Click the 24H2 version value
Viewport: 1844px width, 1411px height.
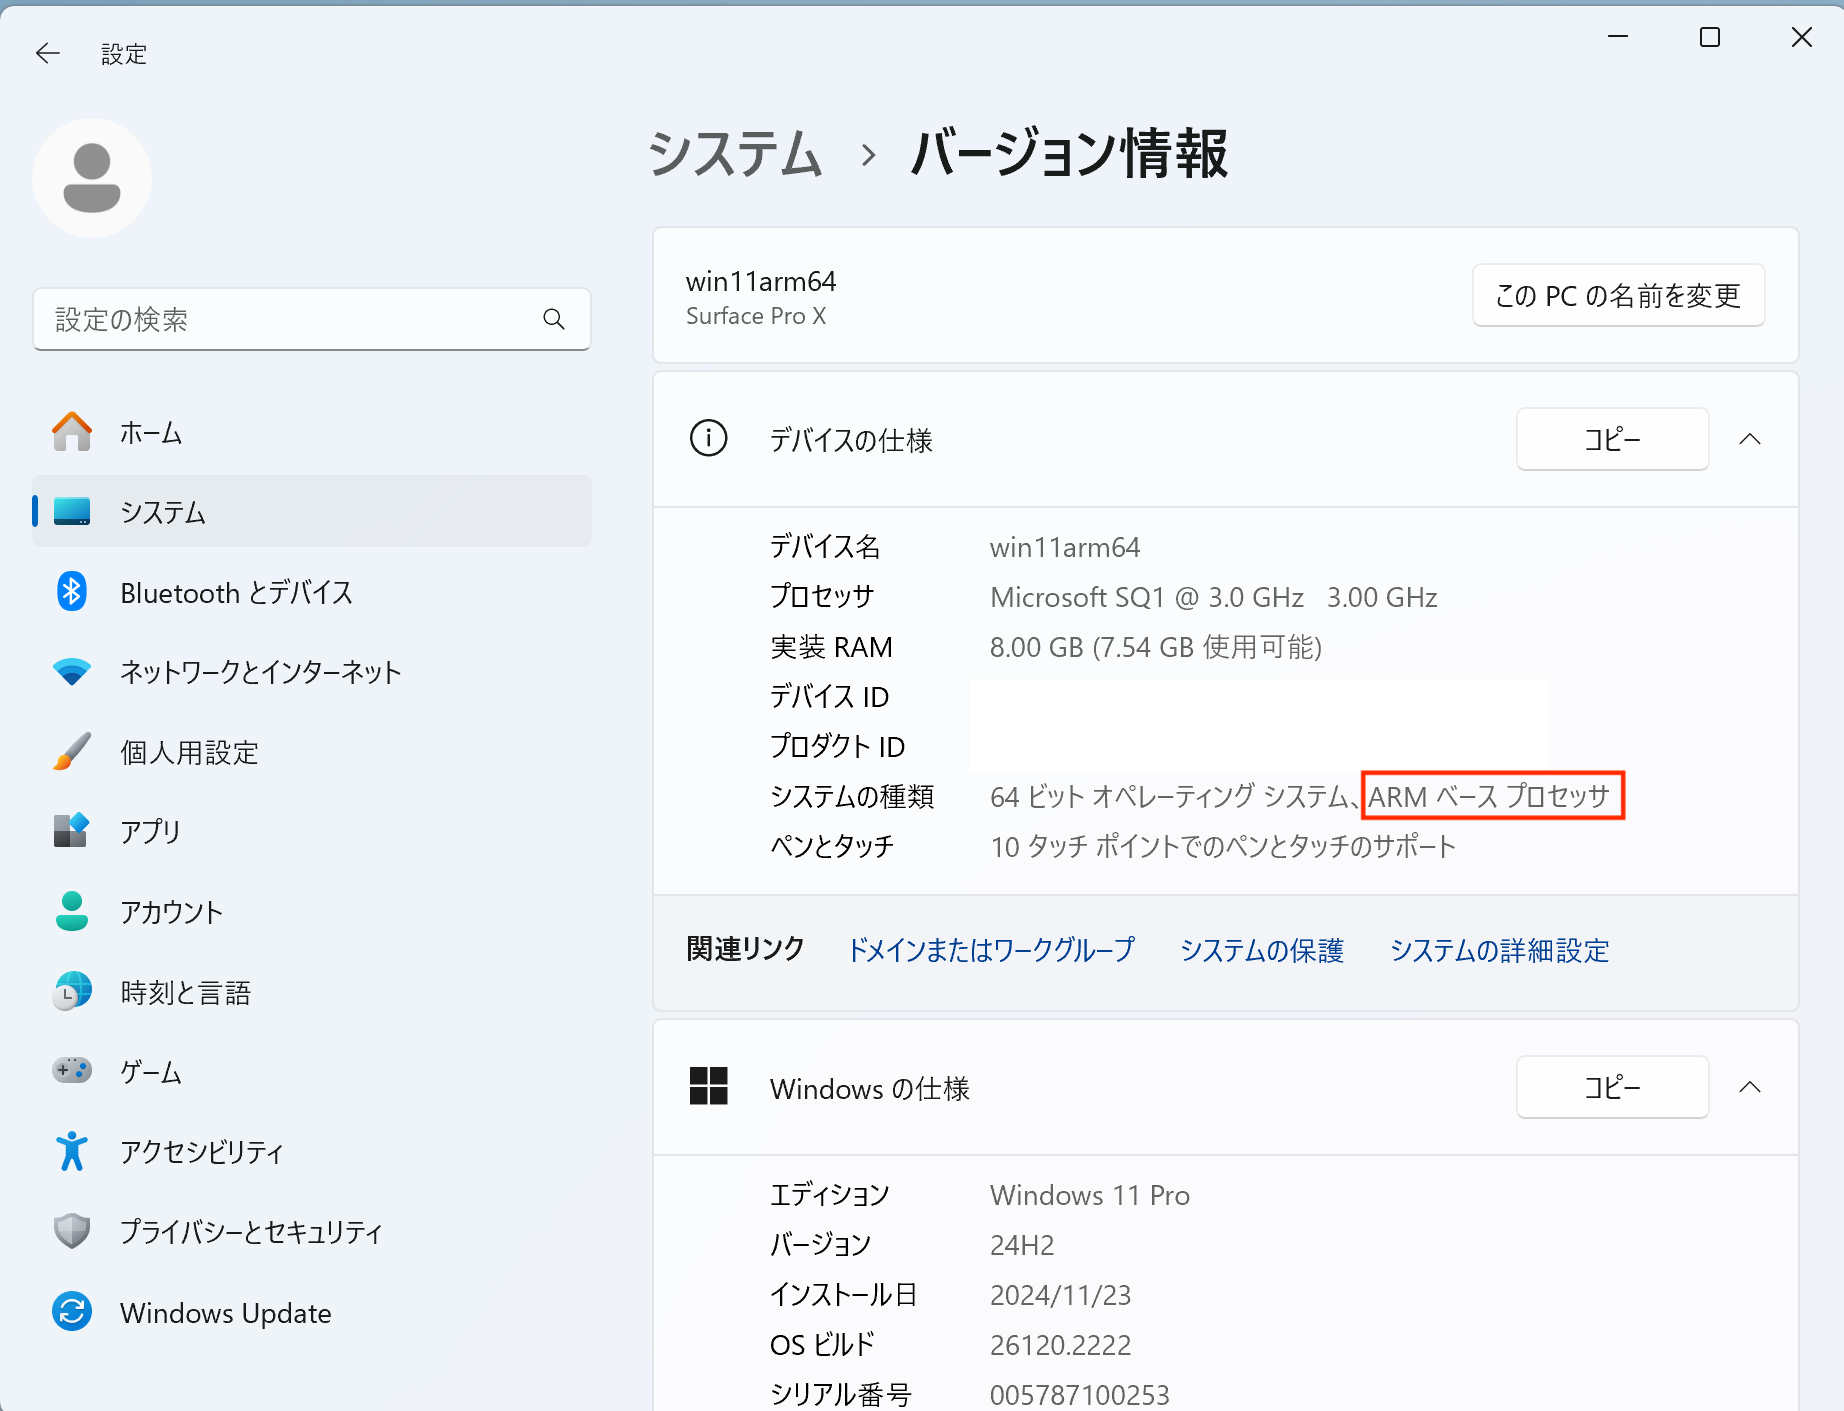1021,1245
